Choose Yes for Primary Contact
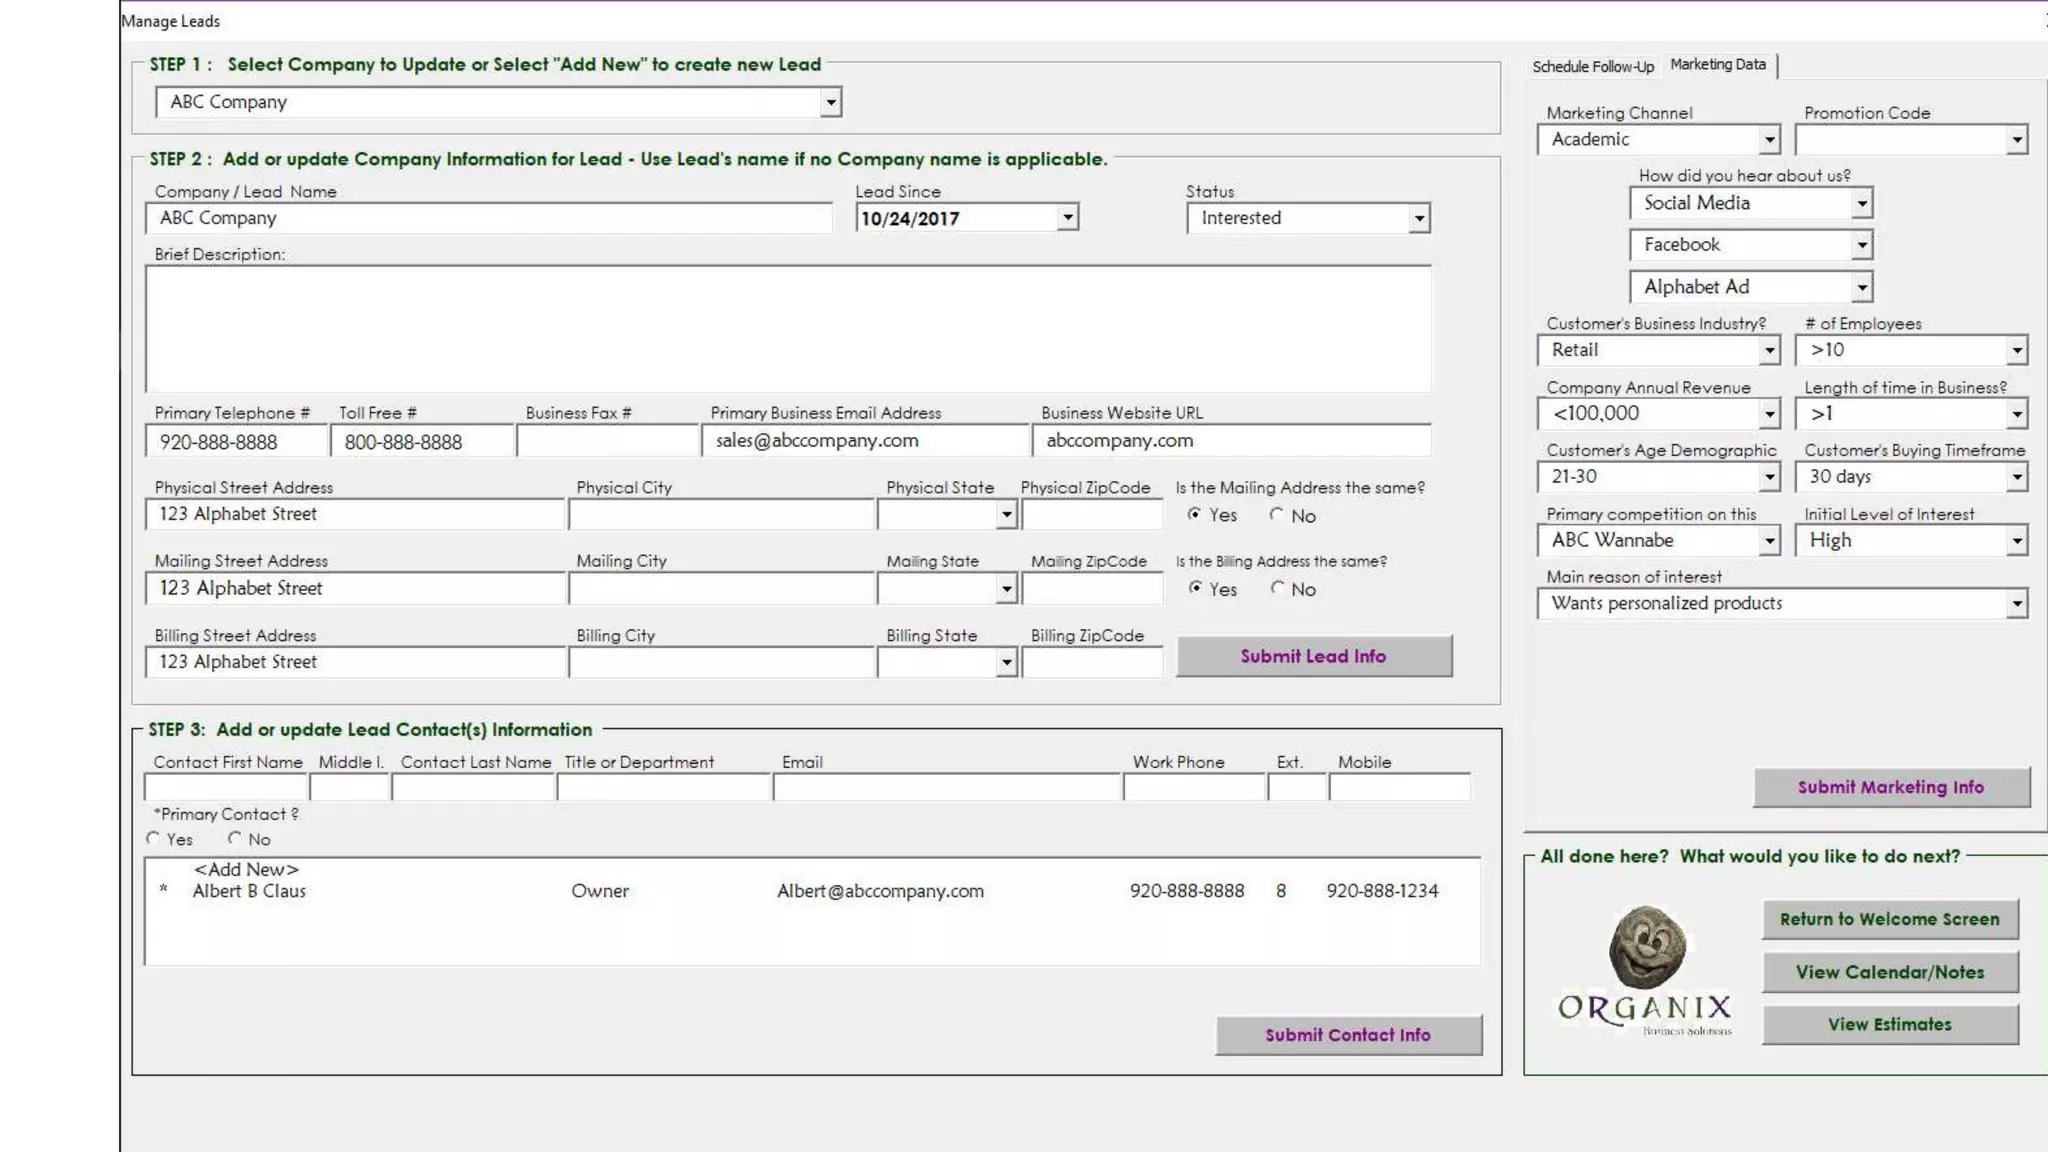The width and height of the screenshot is (2048, 1152). pos(153,838)
